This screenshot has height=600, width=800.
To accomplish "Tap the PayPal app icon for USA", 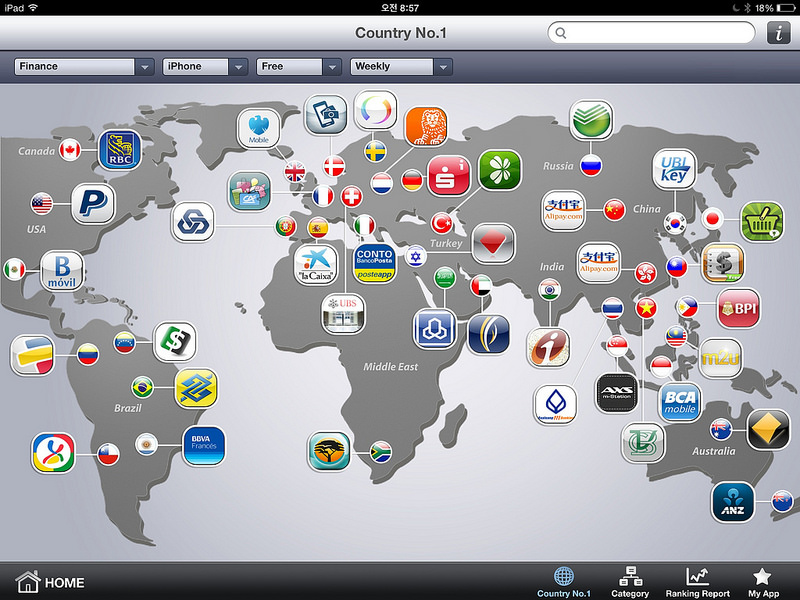I will pyautogui.click(x=93, y=204).
